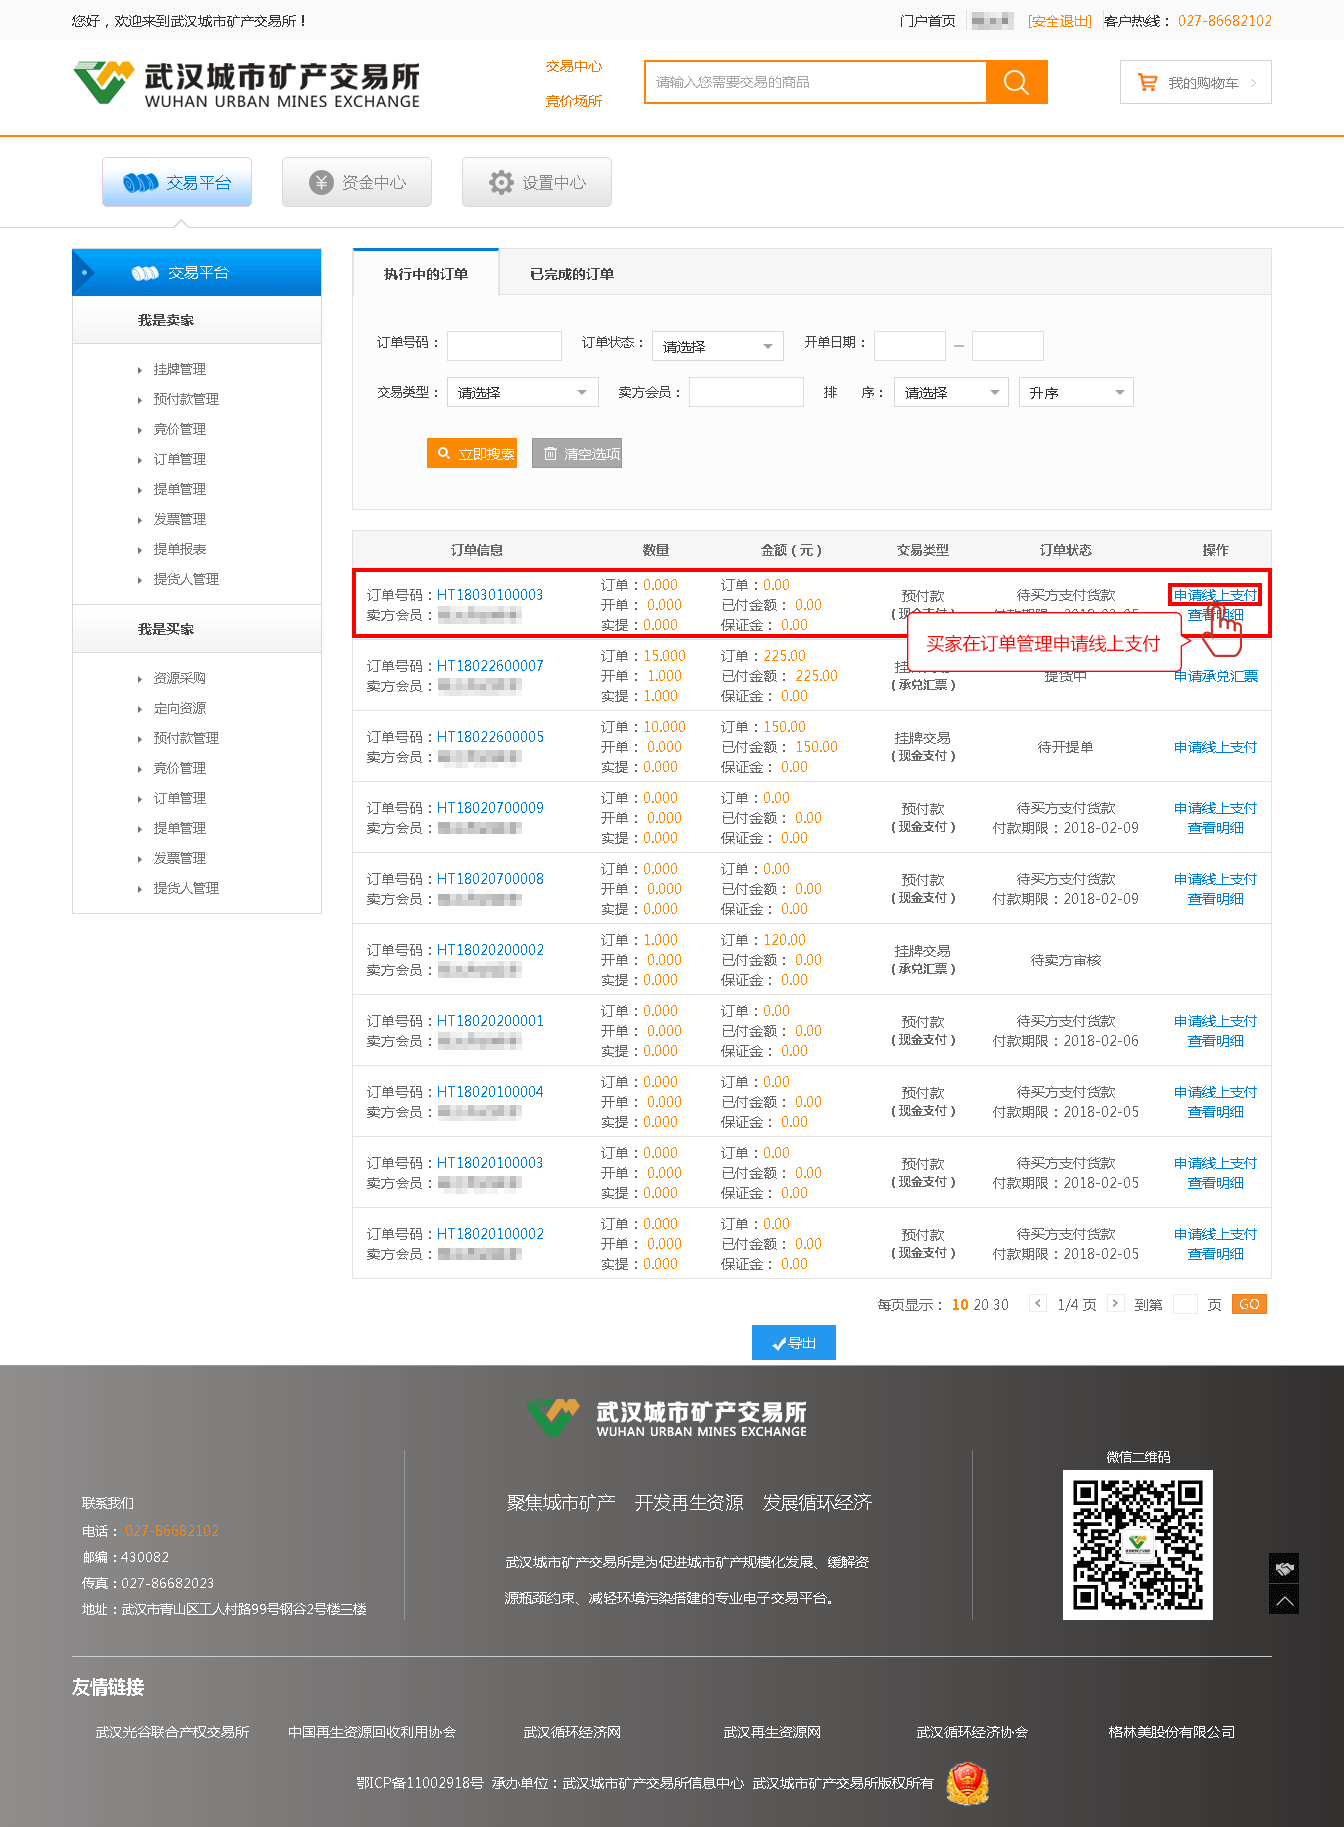This screenshot has height=1827, width=1344.
Task: Click the 清空选项 button
Action: click(x=577, y=453)
